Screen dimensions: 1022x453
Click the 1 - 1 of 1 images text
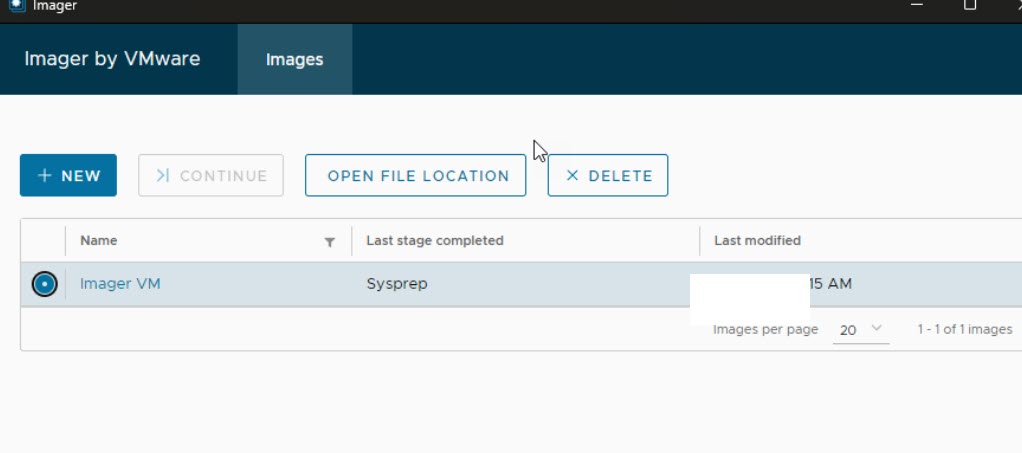click(x=965, y=329)
